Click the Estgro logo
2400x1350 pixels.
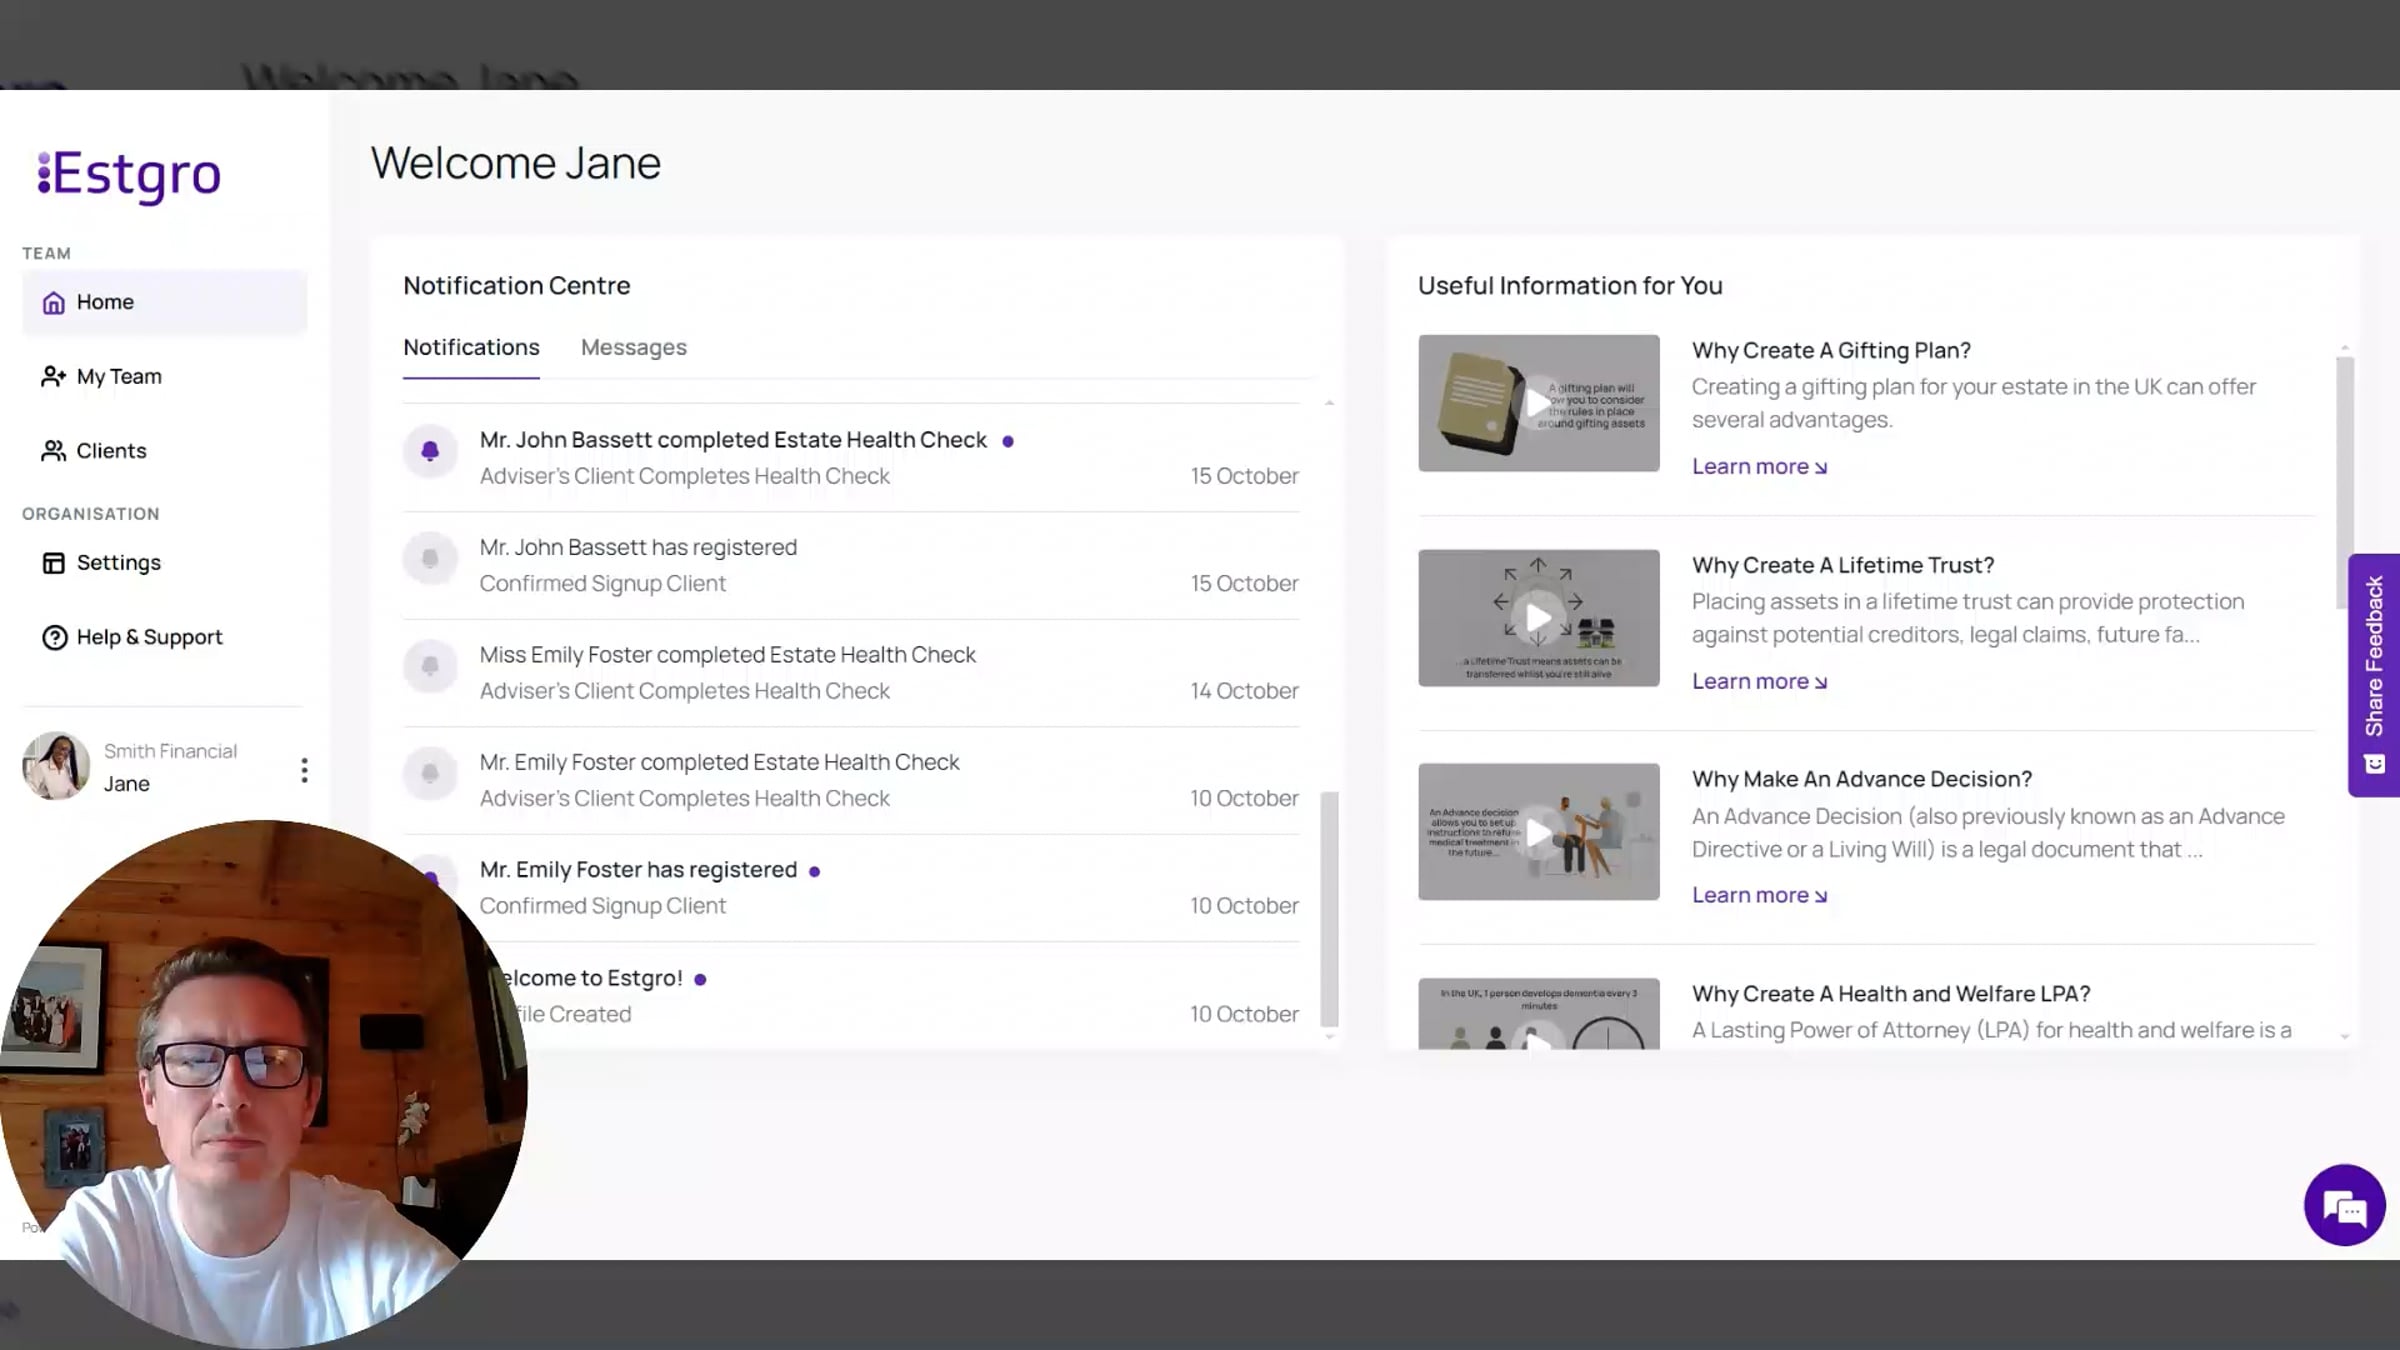[129, 176]
